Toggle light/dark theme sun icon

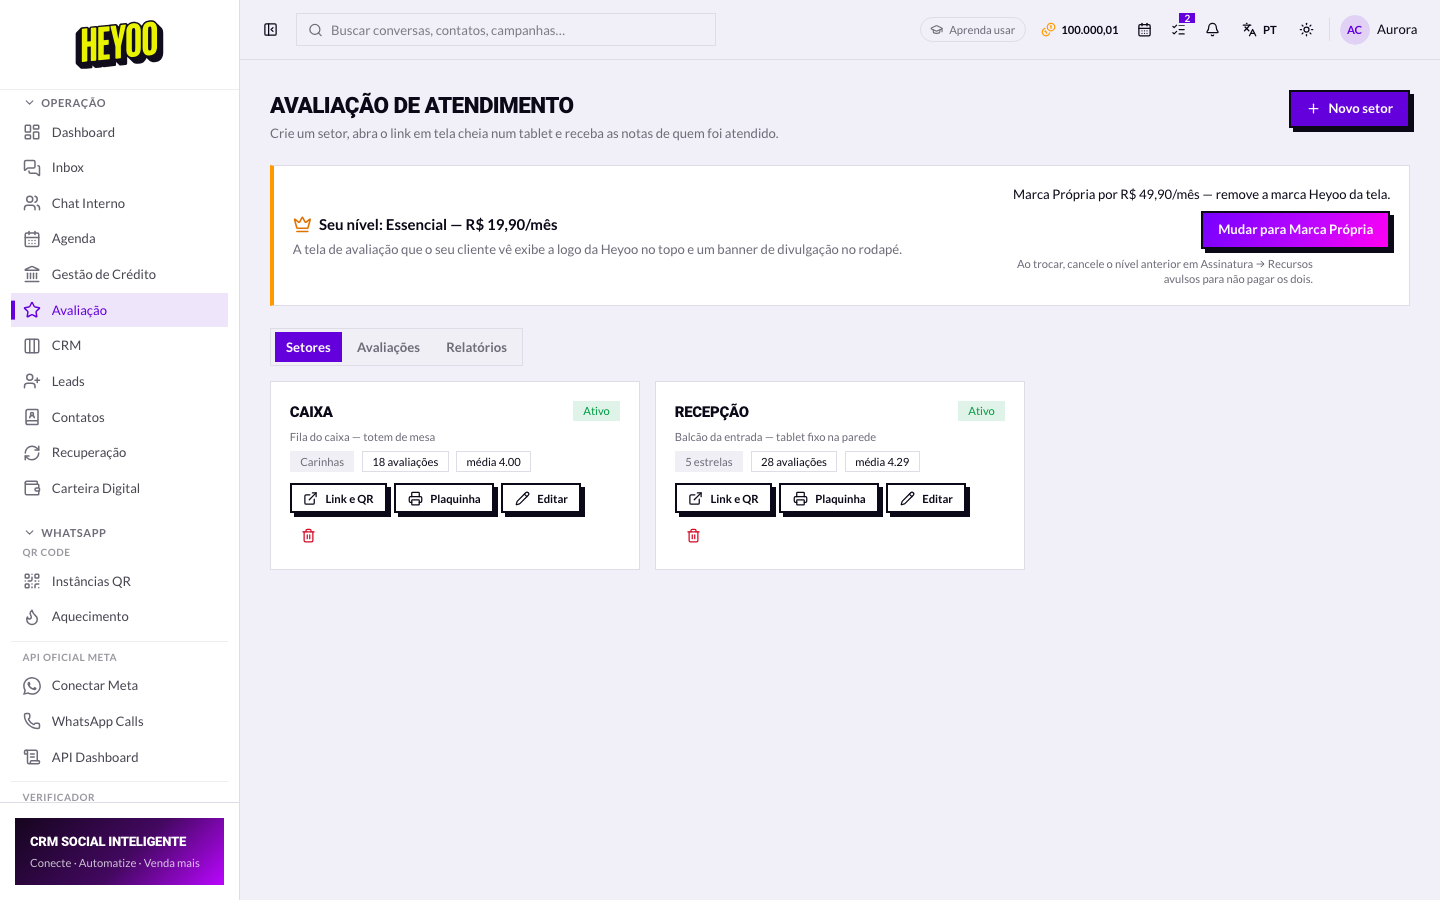tap(1306, 30)
